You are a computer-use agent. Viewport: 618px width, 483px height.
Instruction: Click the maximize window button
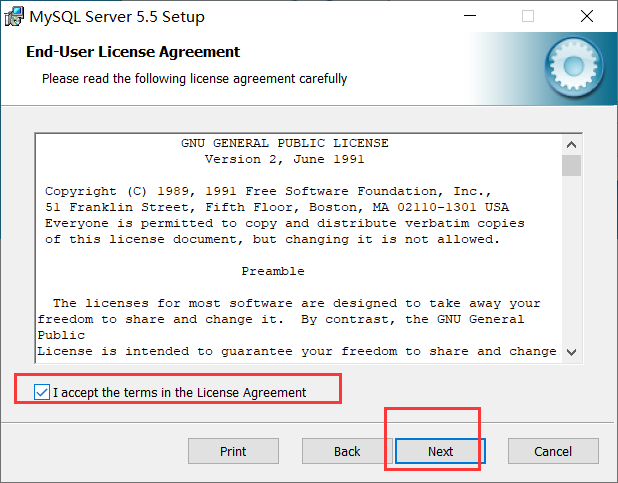[x=528, y=17]
